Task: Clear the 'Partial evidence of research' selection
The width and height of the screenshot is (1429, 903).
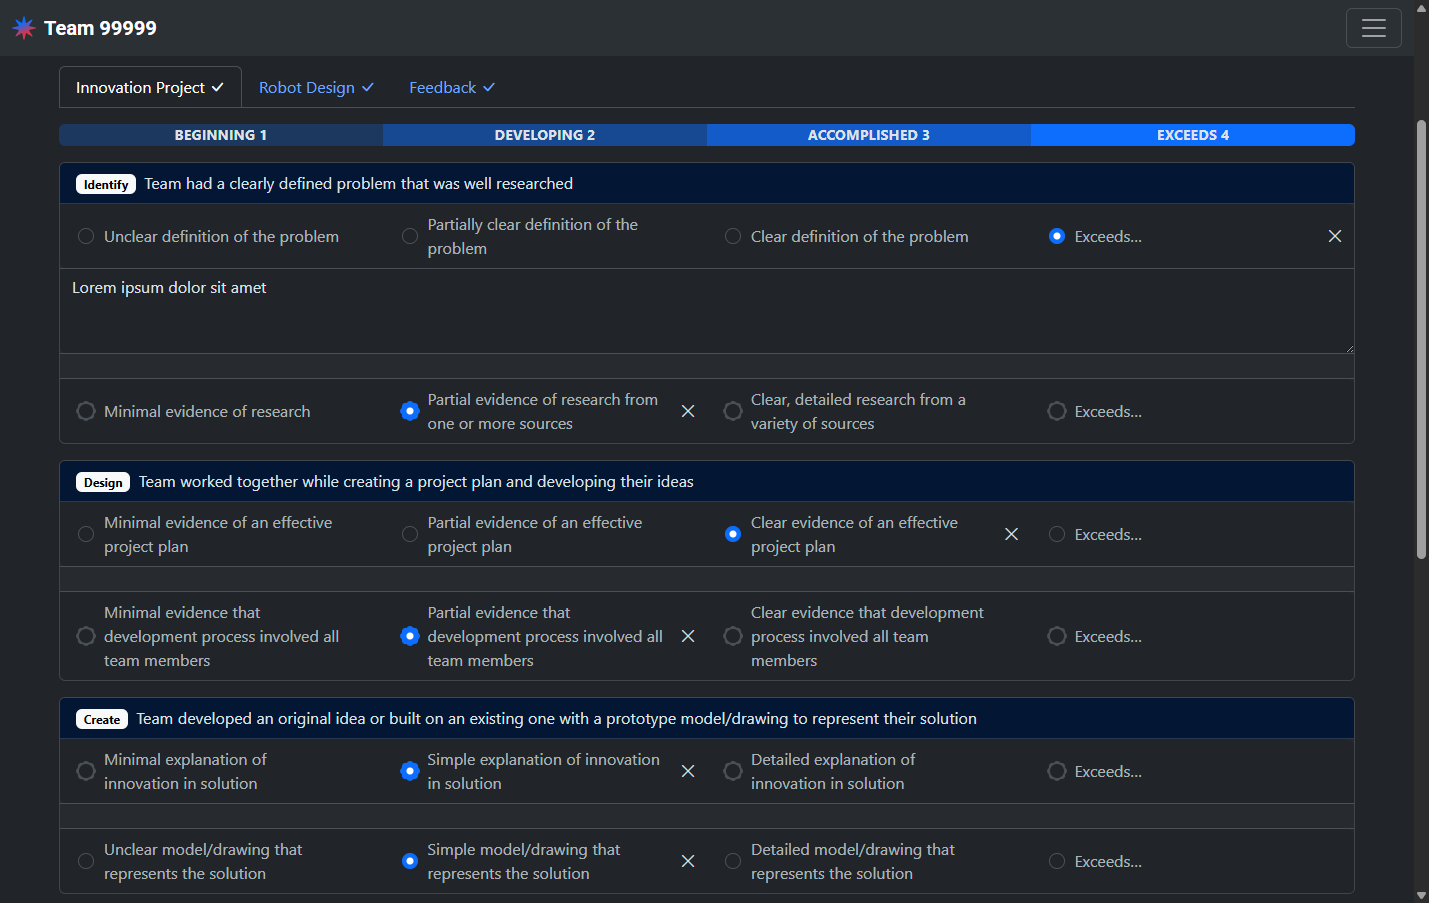Action: pos(688,411)
